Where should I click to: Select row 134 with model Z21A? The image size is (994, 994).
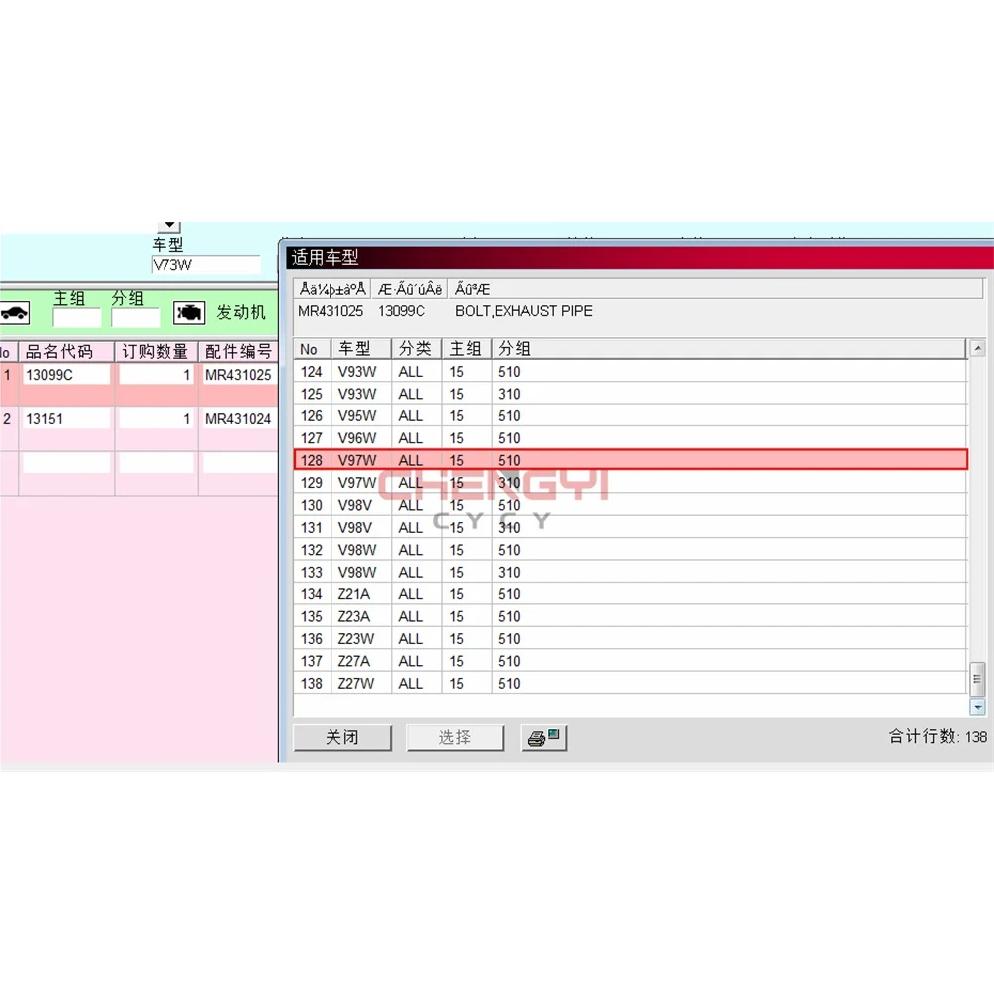[631, 594]
